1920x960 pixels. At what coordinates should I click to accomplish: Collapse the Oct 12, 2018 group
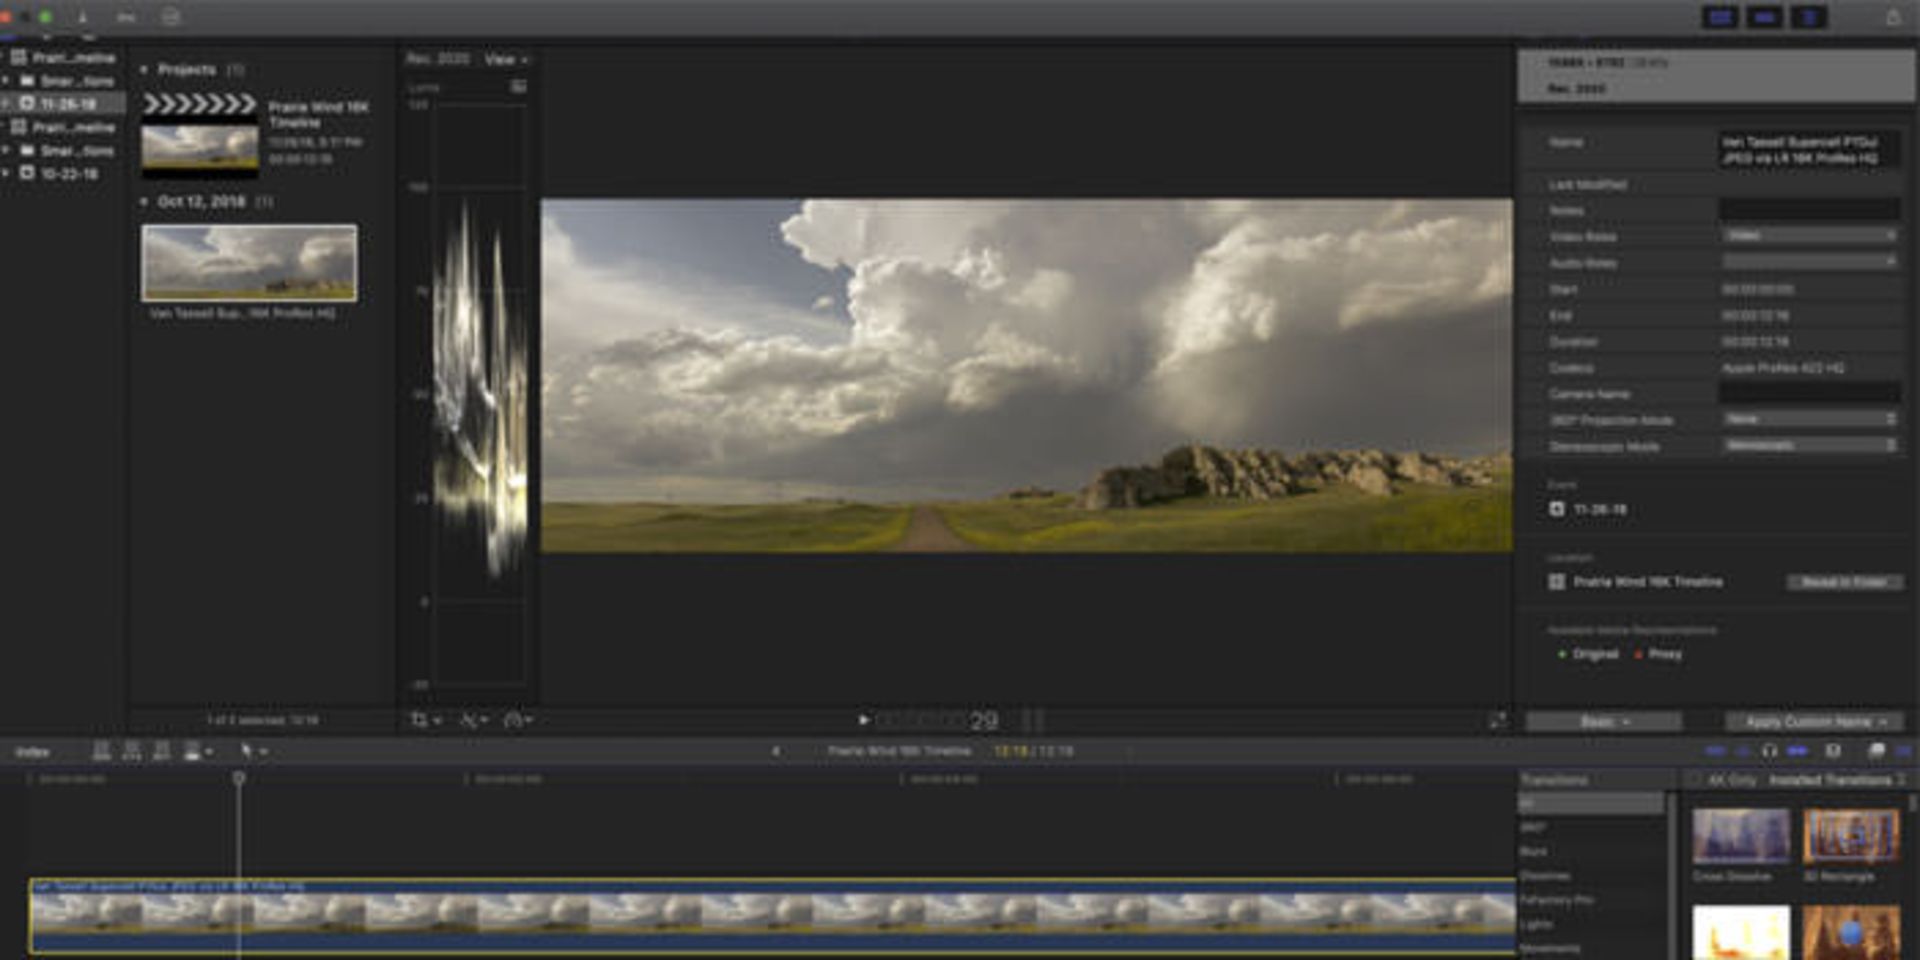144,202
